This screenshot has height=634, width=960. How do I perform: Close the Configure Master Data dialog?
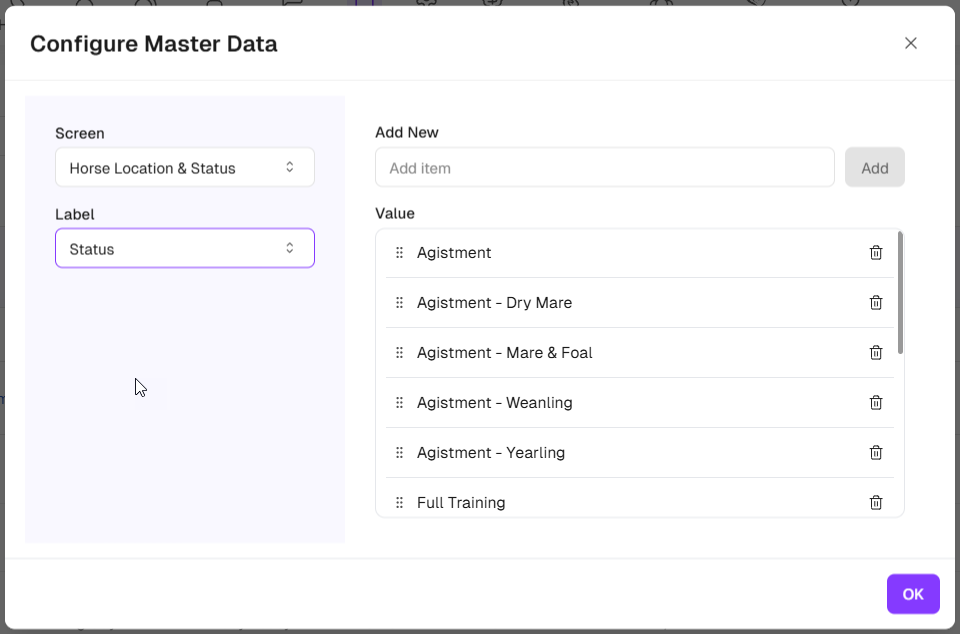pyautogui.click(x=910, y=43)
